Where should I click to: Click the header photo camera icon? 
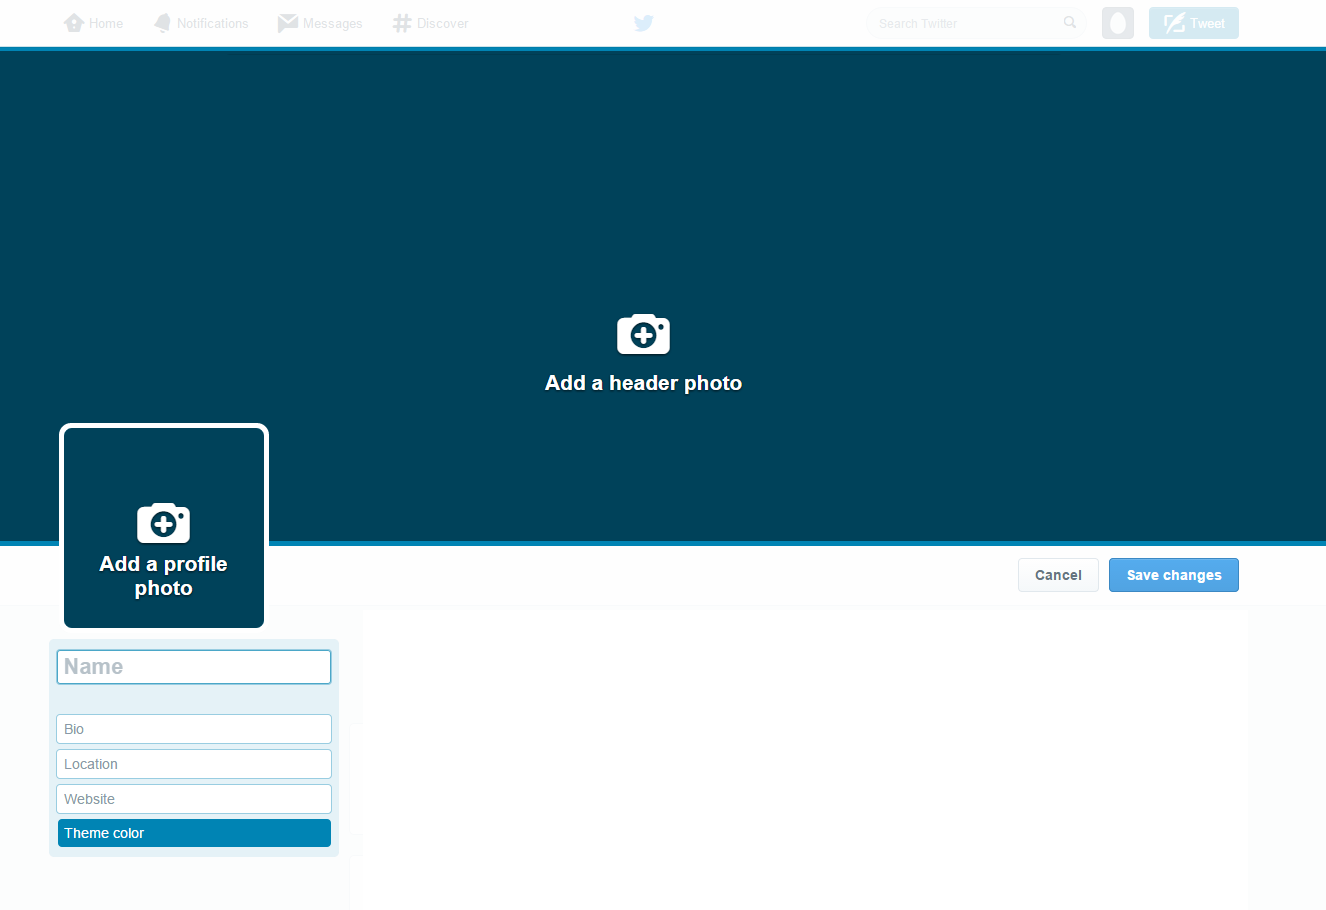tap(643, 334)
